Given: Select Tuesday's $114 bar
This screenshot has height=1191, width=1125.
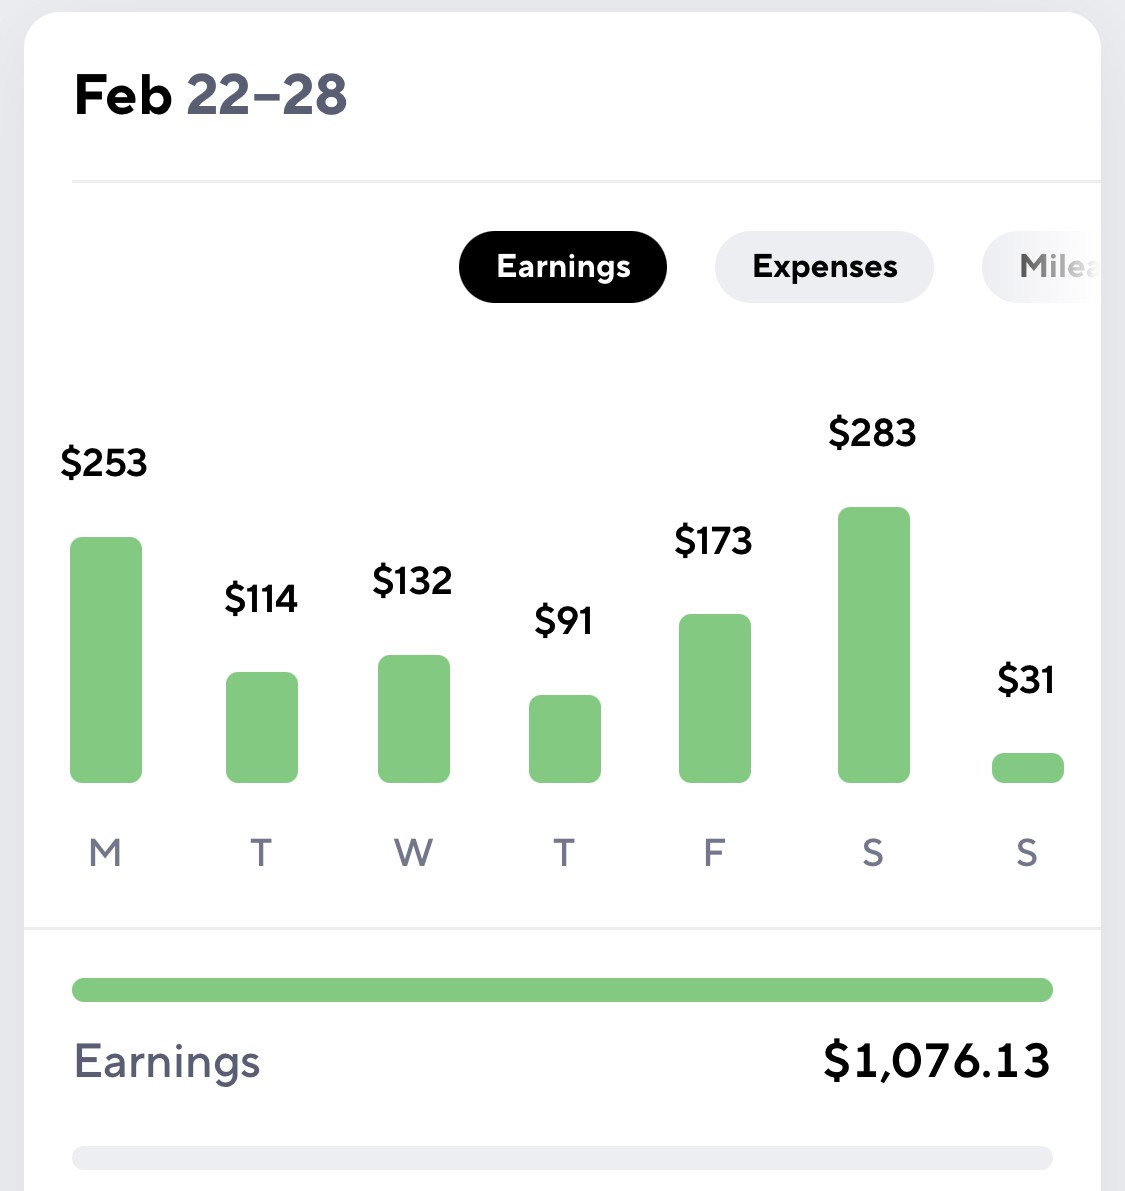Looking at the screenshot, I should tap(261, 727).
